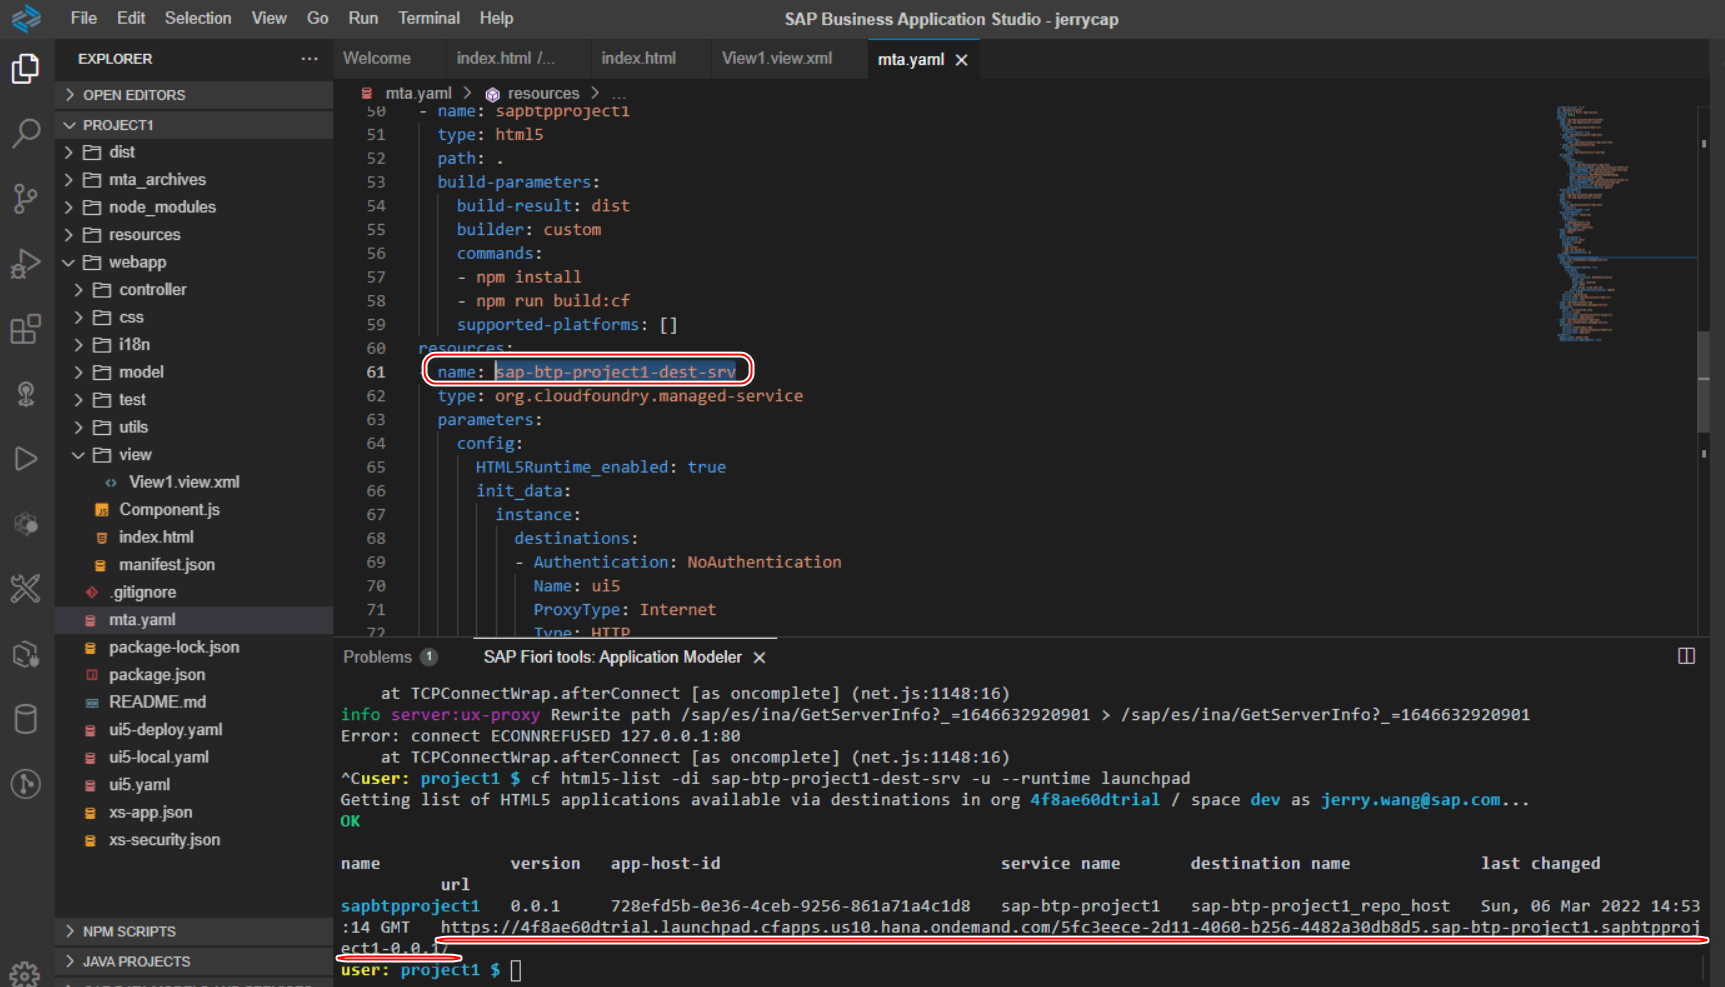Open the Run menu
The height and width of the screenshot is (987, 1725).
coord(363,18)
